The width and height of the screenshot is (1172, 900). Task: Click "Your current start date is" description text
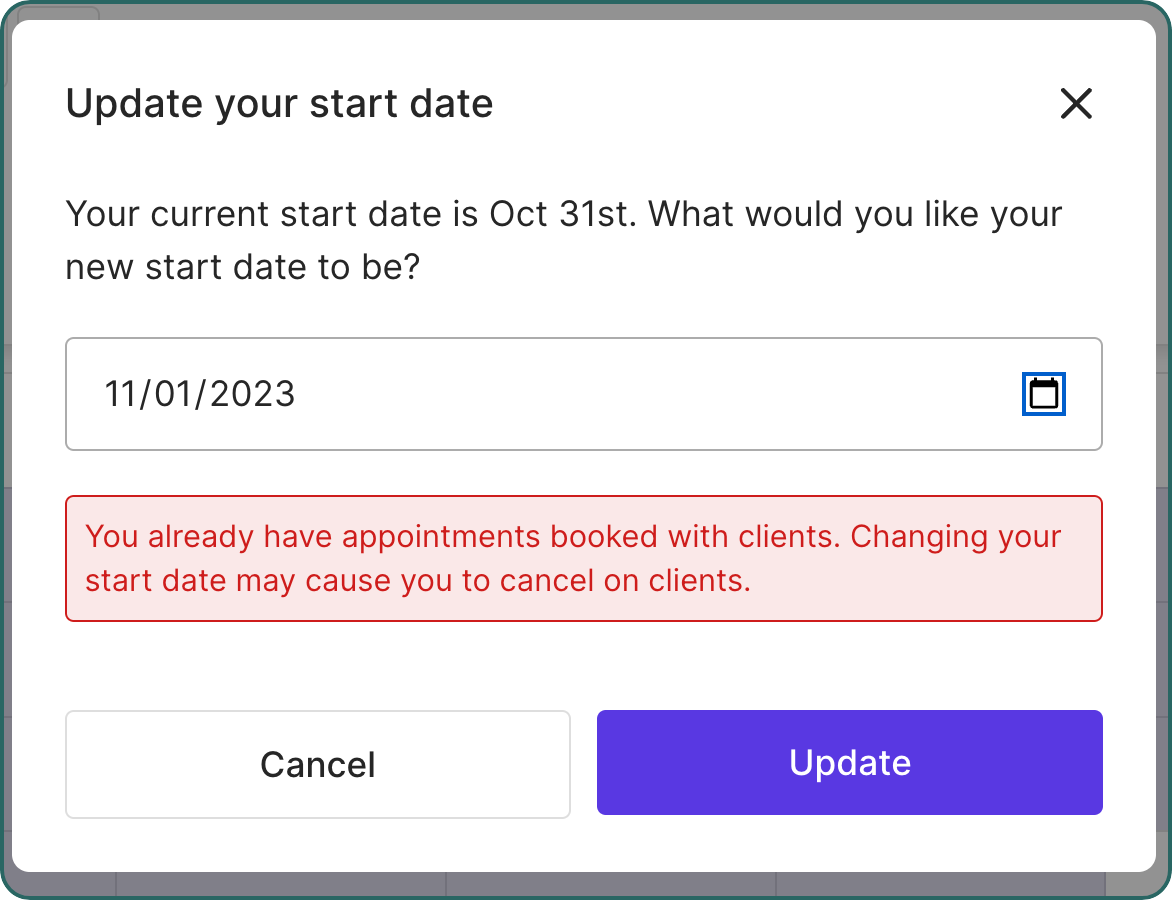click(272, 214)
